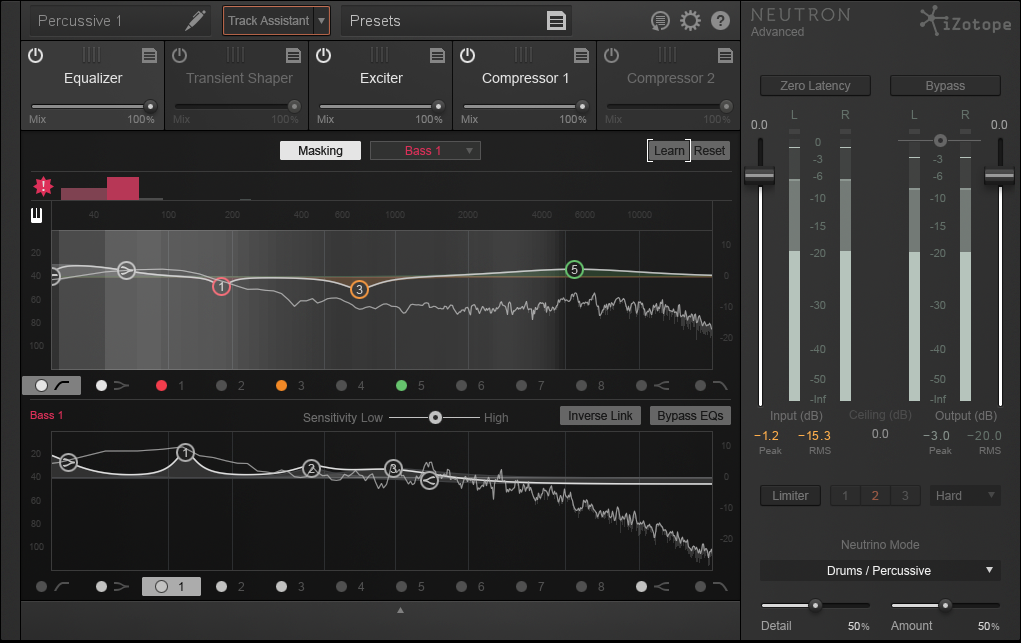Image resolution: width=1021 pixels, height=643 pixels.
Task: Collapse panel using bottom triangle arrow
Action: pos(400,610)
